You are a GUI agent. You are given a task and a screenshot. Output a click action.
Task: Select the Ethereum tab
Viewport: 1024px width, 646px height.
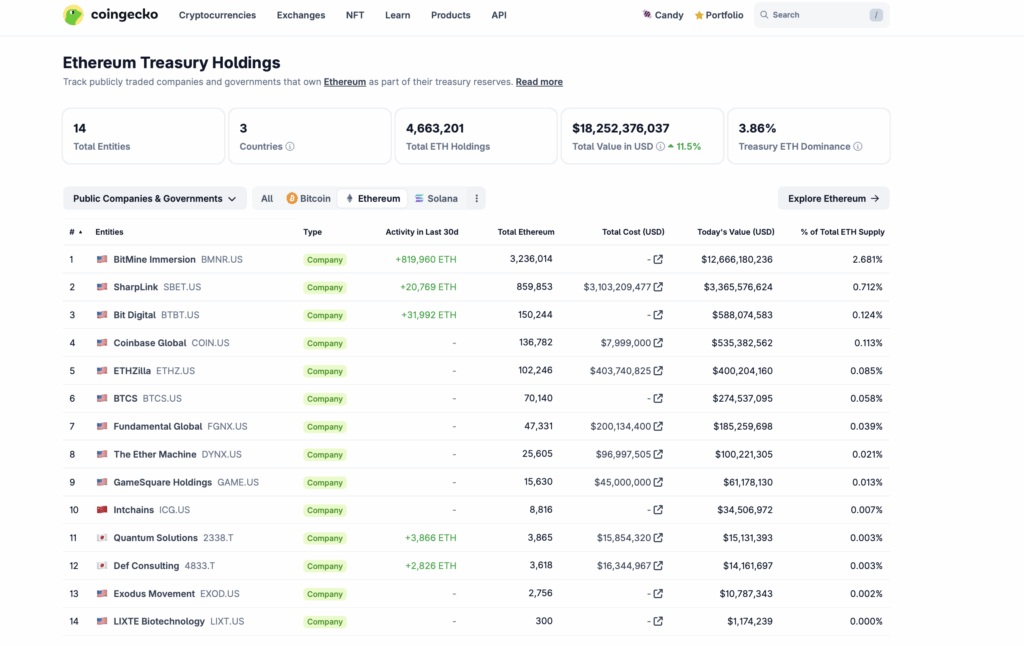pos(373,199)
